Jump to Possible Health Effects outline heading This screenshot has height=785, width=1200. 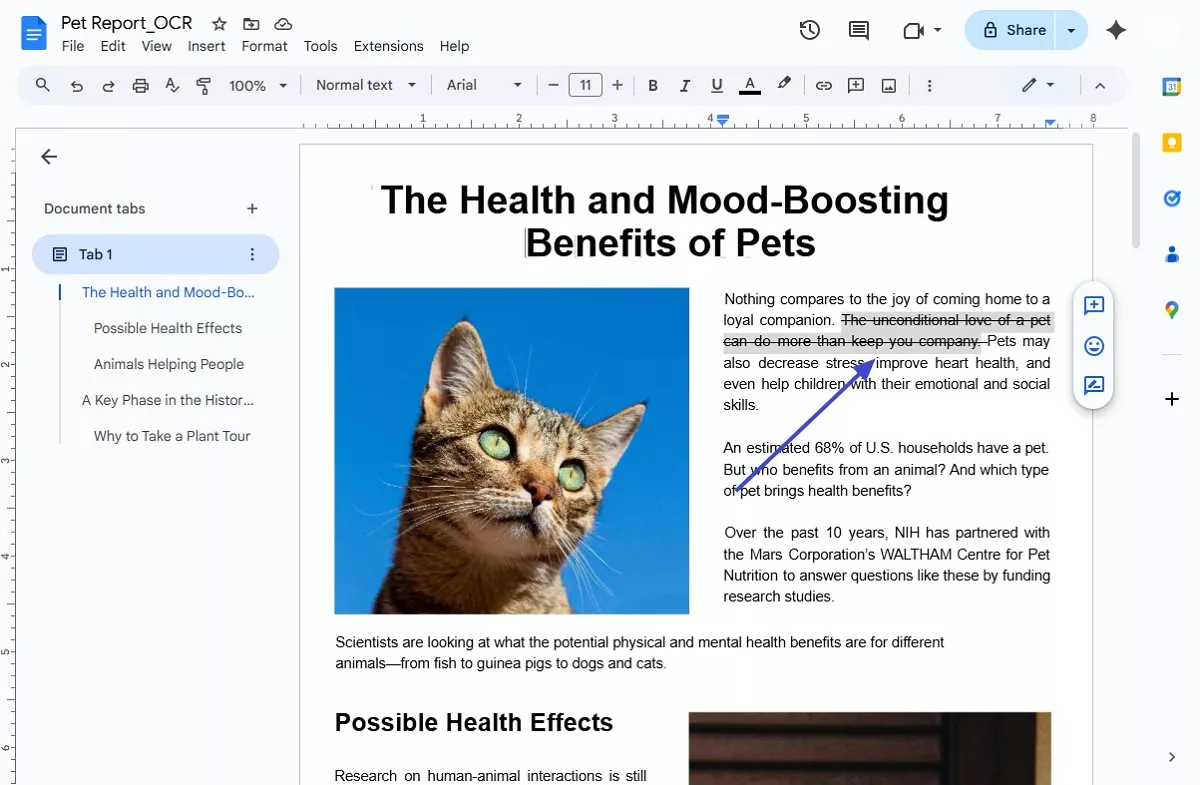[x=168, y=328]
